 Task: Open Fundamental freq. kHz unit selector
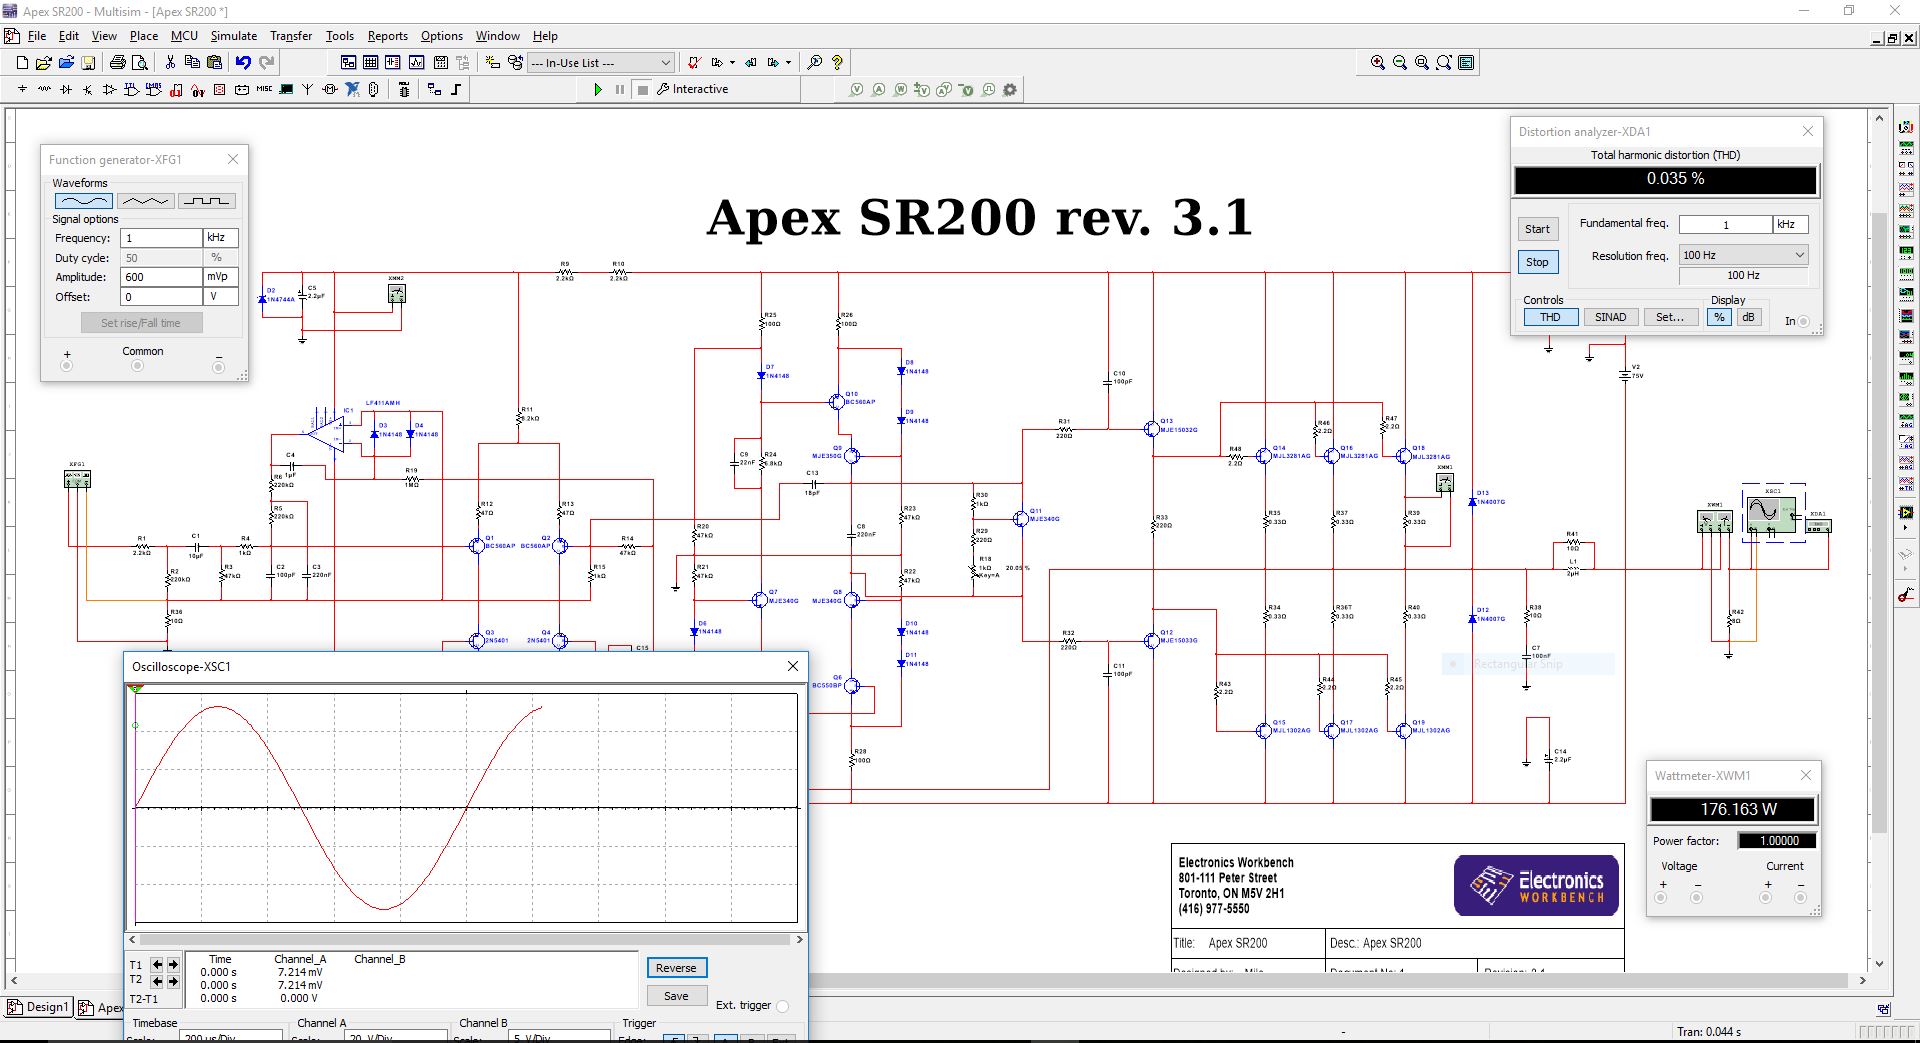(1790, 225)
